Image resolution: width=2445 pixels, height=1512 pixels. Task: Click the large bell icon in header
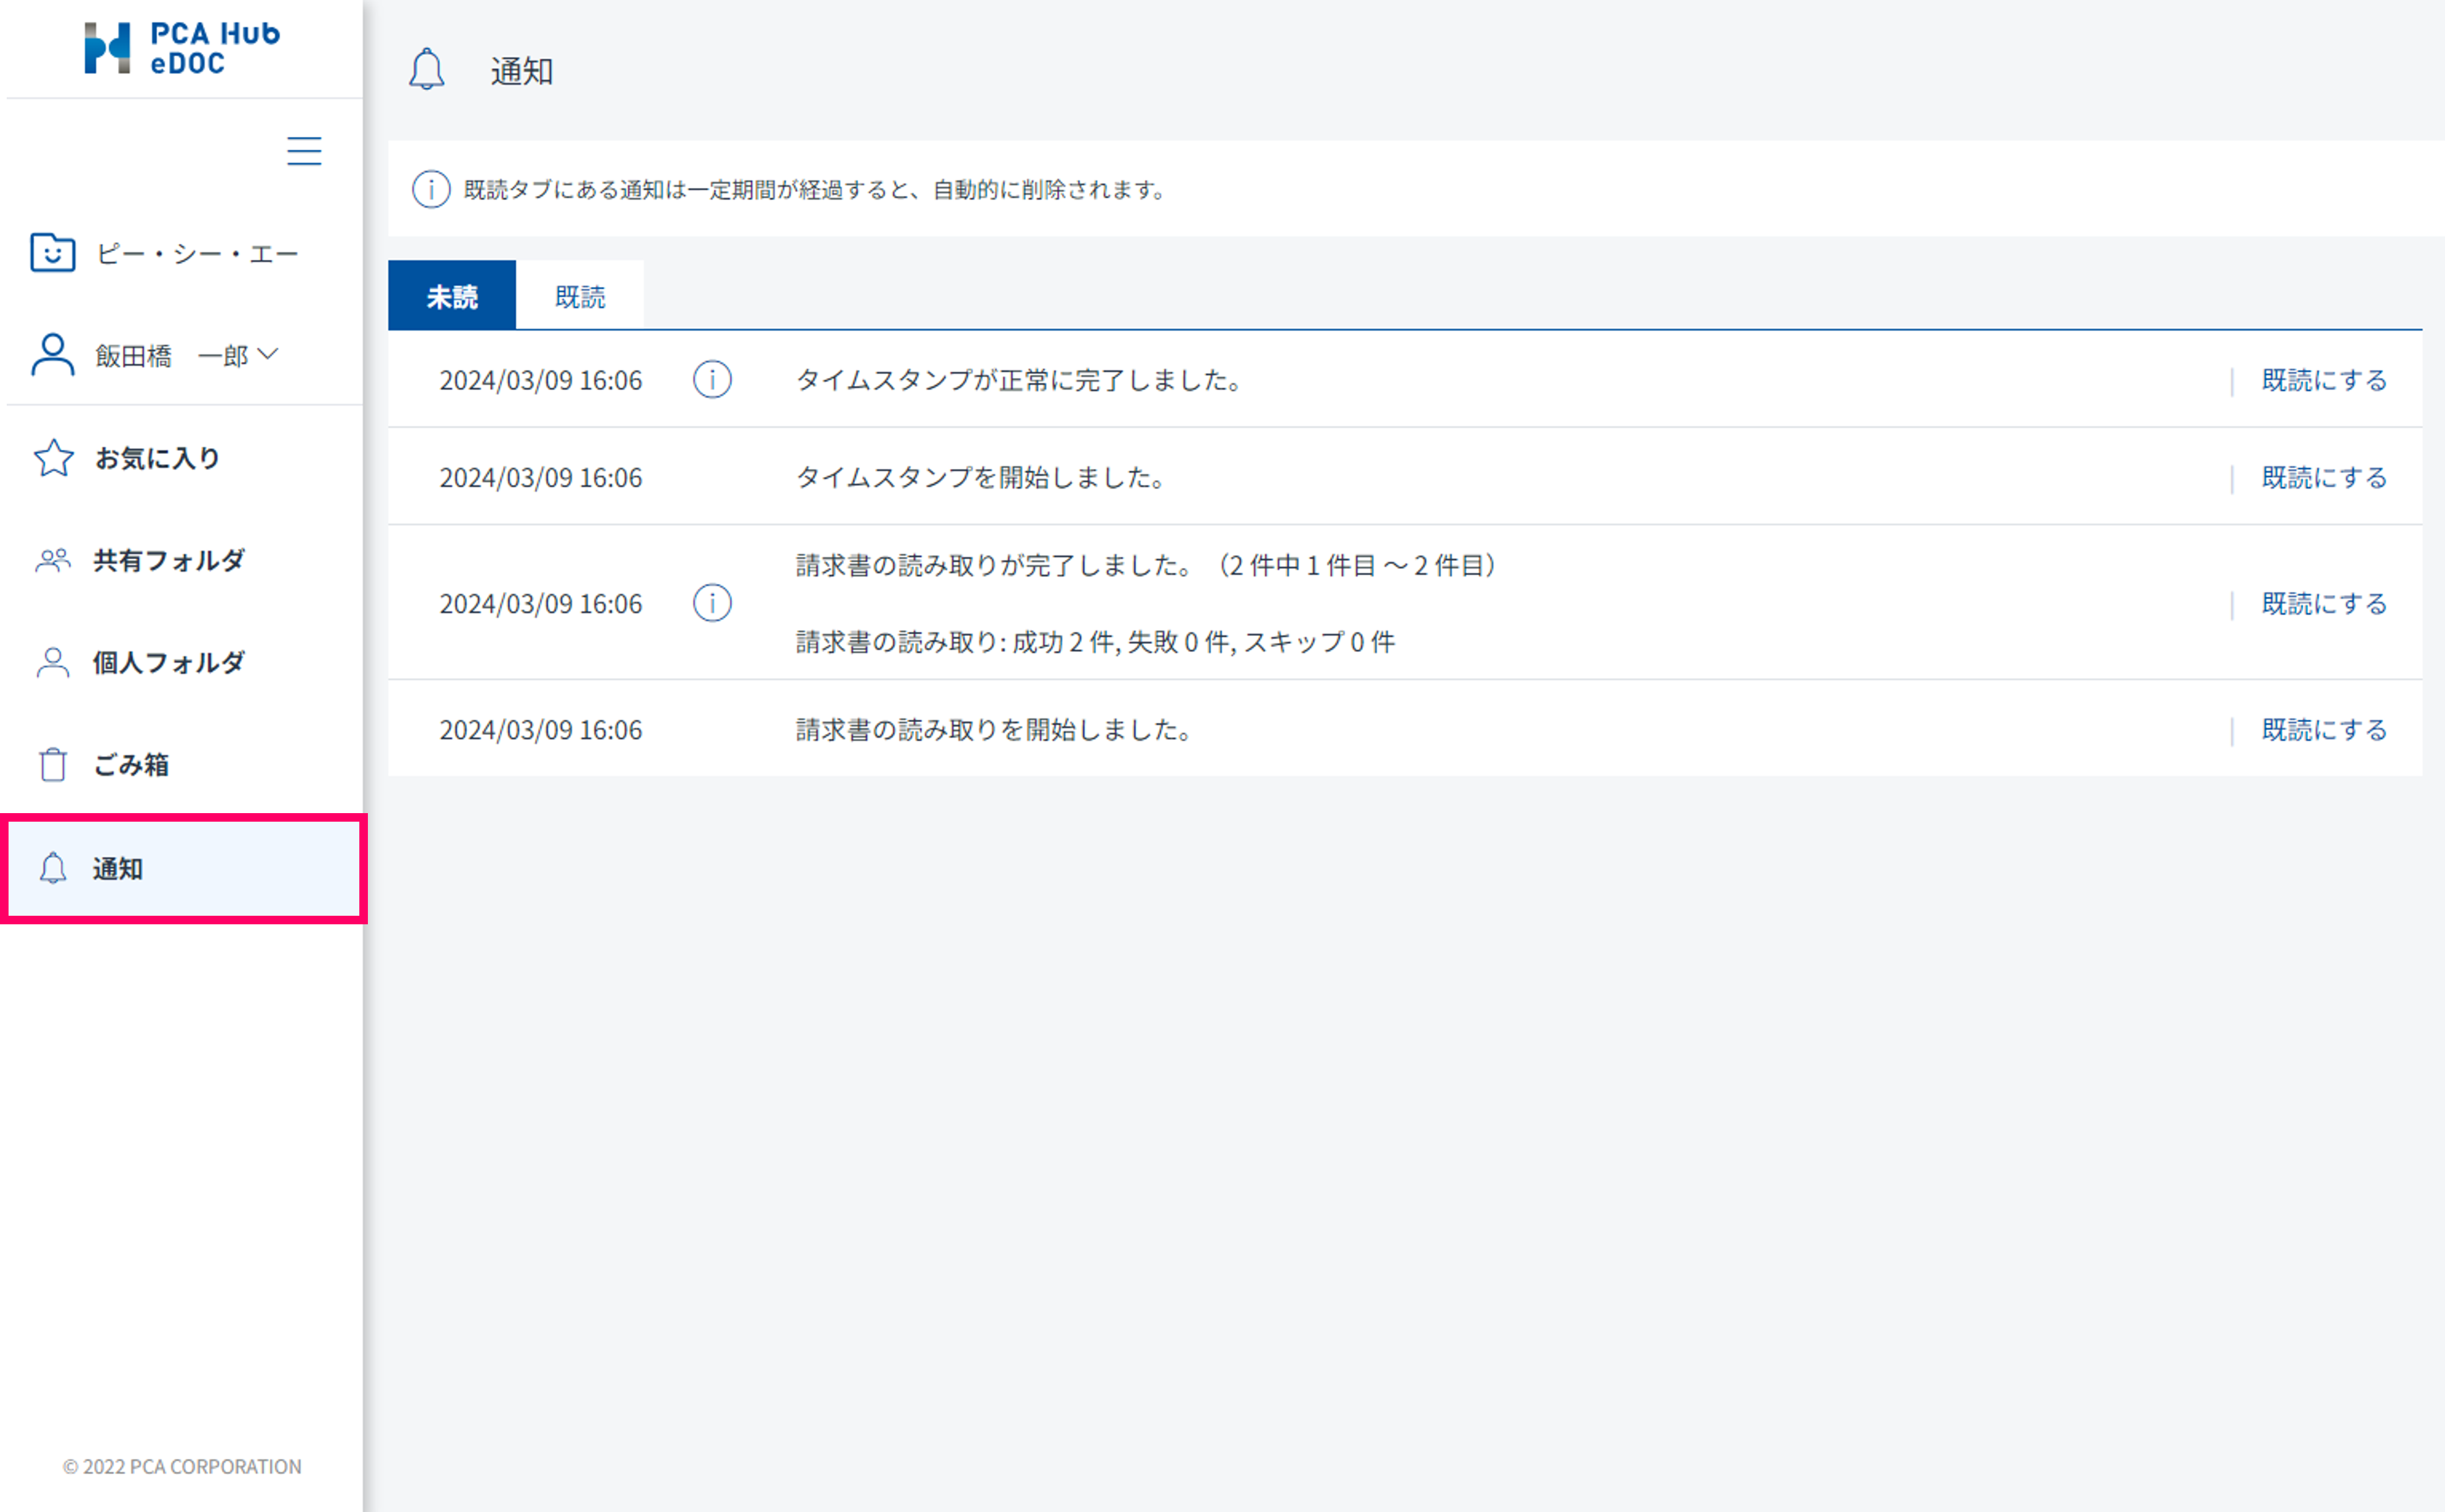[427, 70]
